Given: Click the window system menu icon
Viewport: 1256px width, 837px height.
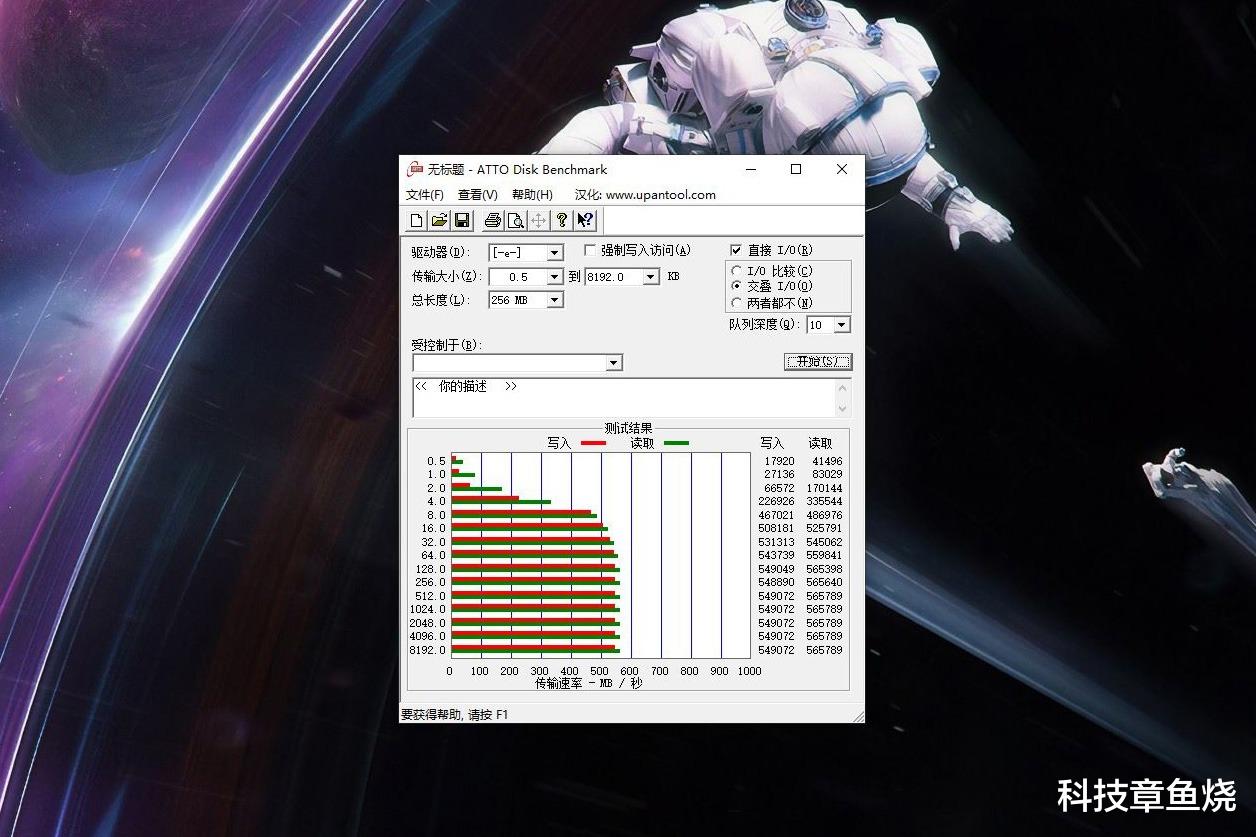Looking at the screenshot, I should (413, 169).
